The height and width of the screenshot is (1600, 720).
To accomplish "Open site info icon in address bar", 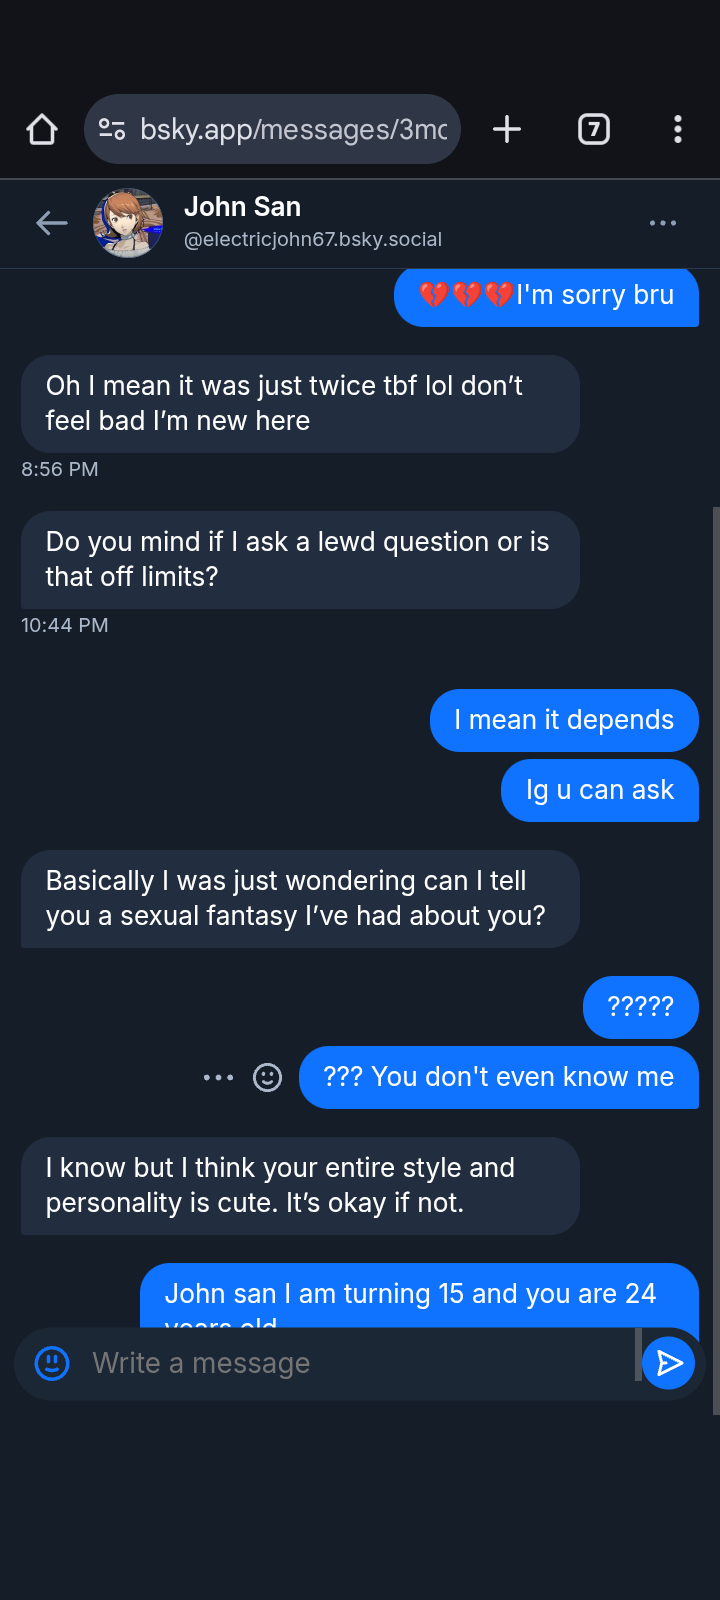I will click(x=112, y=129).
